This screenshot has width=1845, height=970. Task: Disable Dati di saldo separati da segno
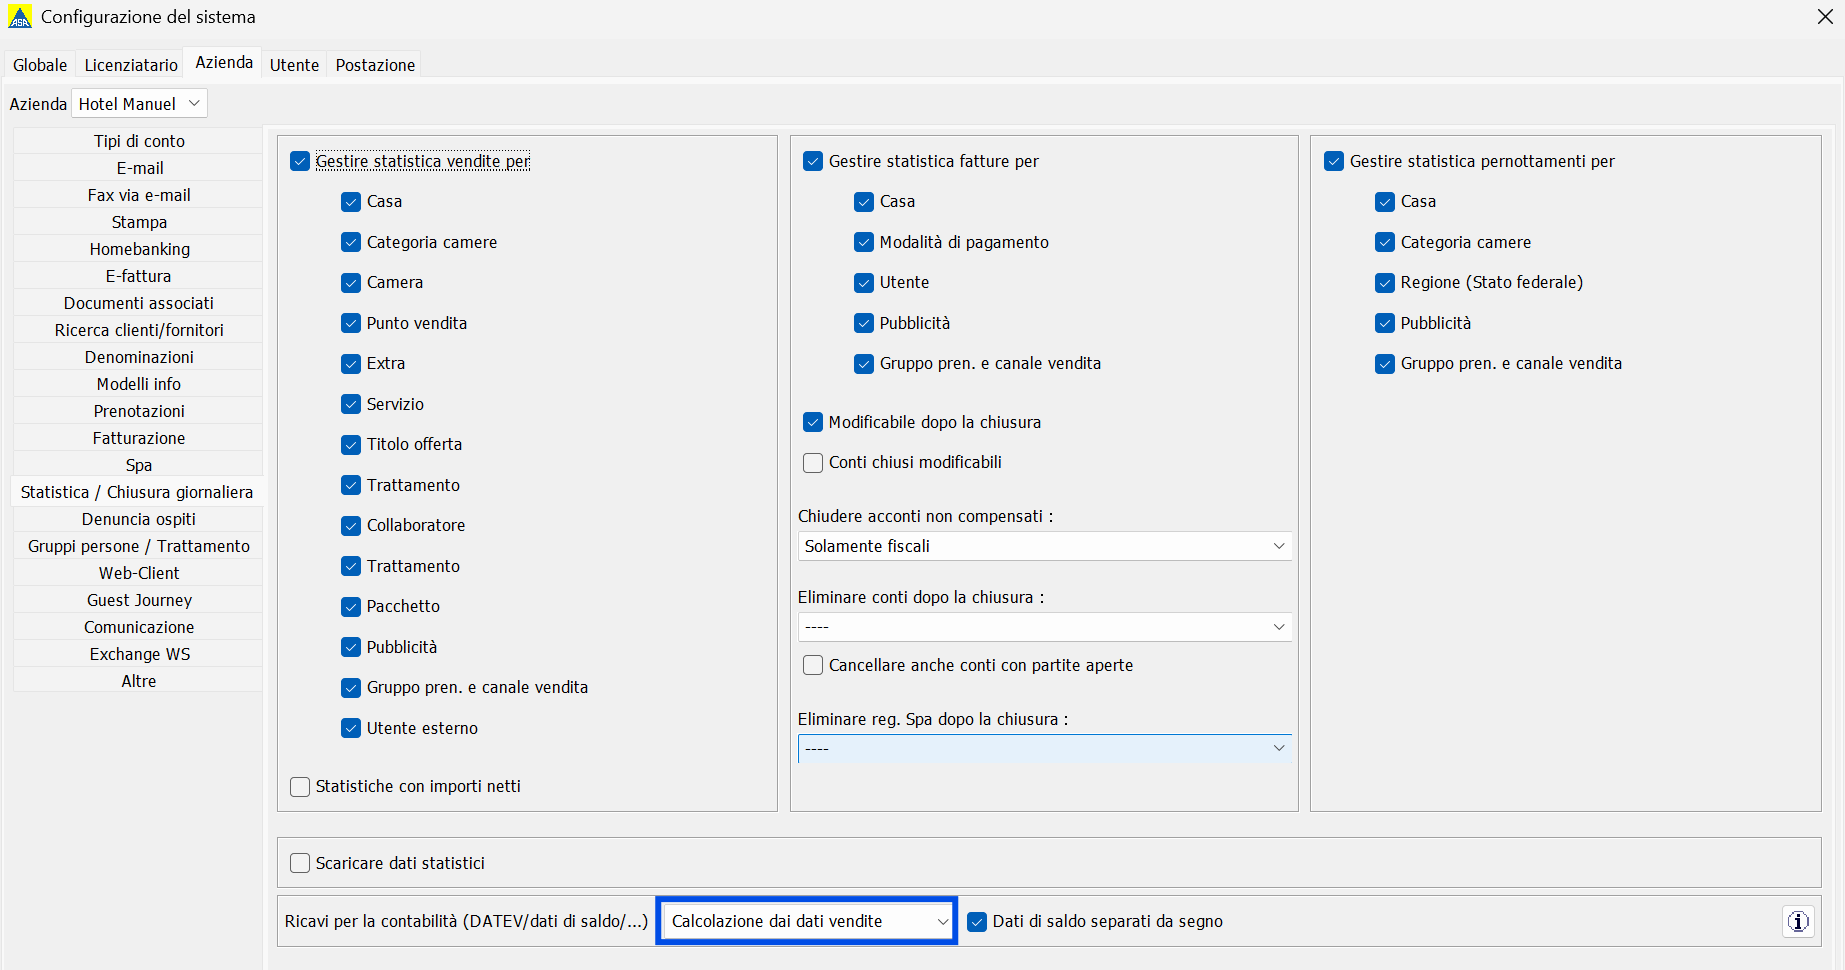pyautogui.click(x=977, y=922)
